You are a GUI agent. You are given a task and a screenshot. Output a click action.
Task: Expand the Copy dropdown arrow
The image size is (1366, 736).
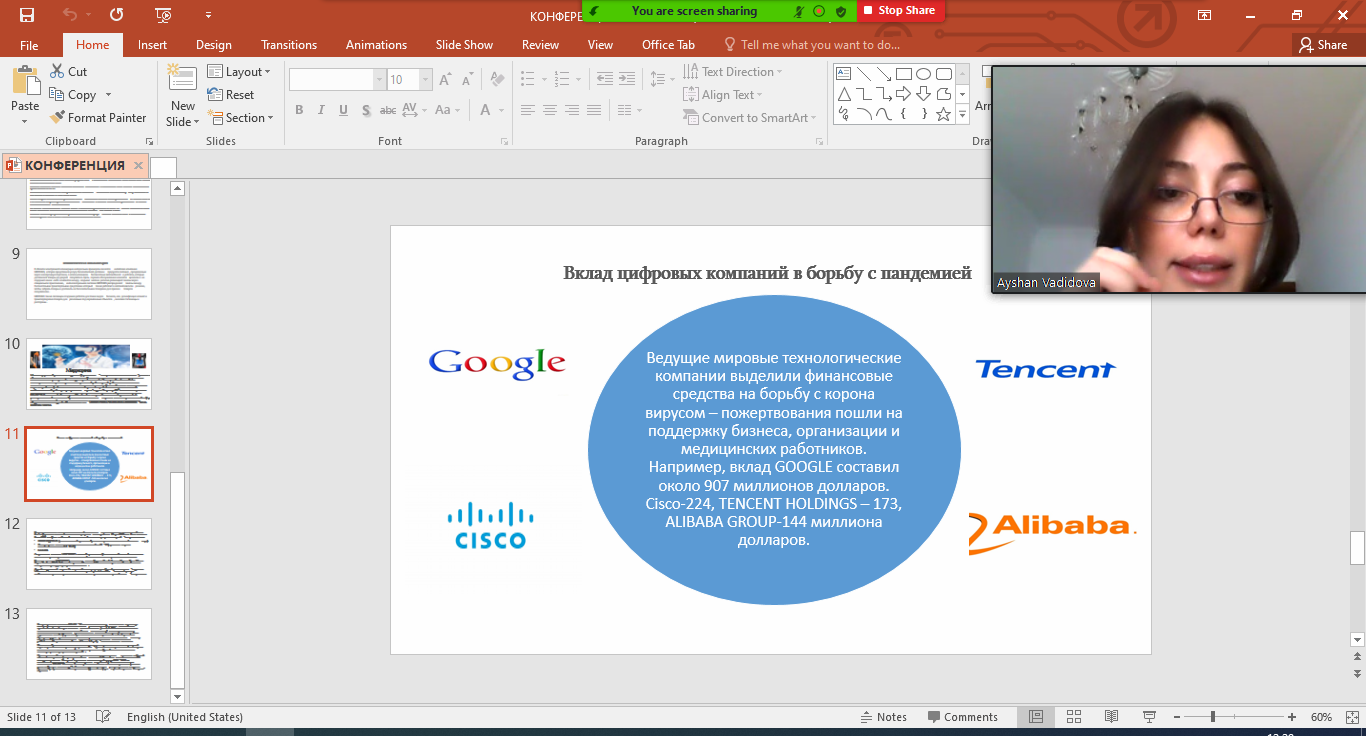(108, 95)
